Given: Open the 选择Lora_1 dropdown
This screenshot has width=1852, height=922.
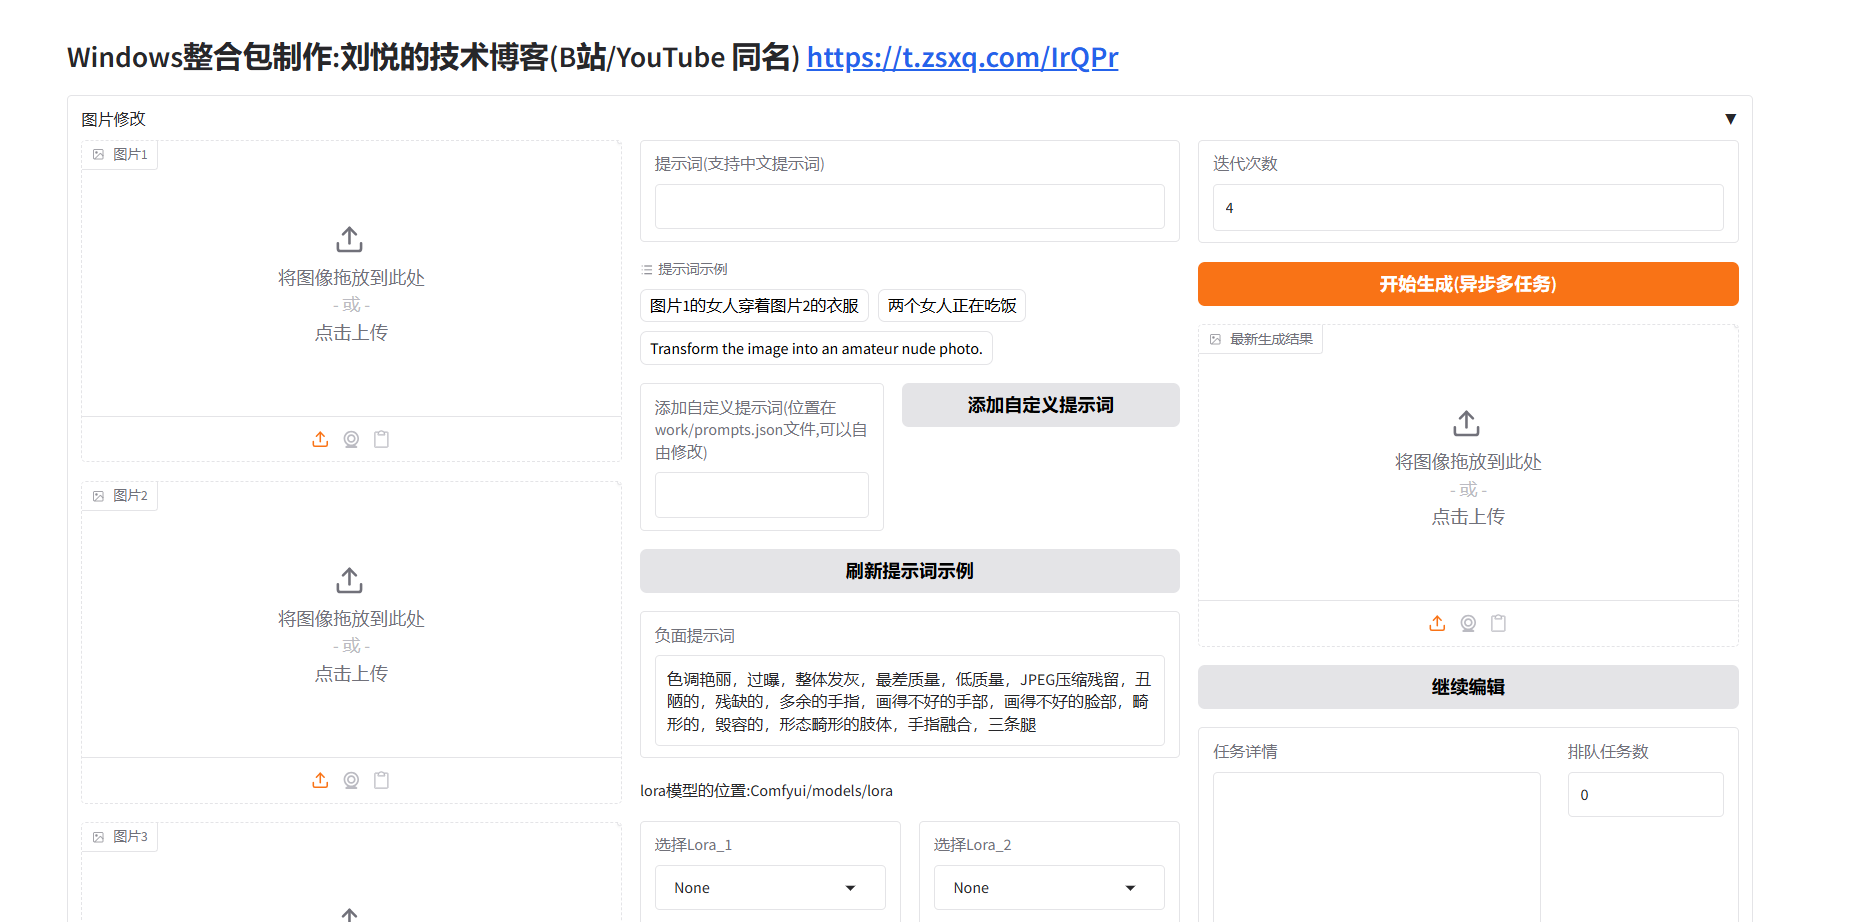Looking at the screenshot, I should pyautogui.click(x=770, y=888).
